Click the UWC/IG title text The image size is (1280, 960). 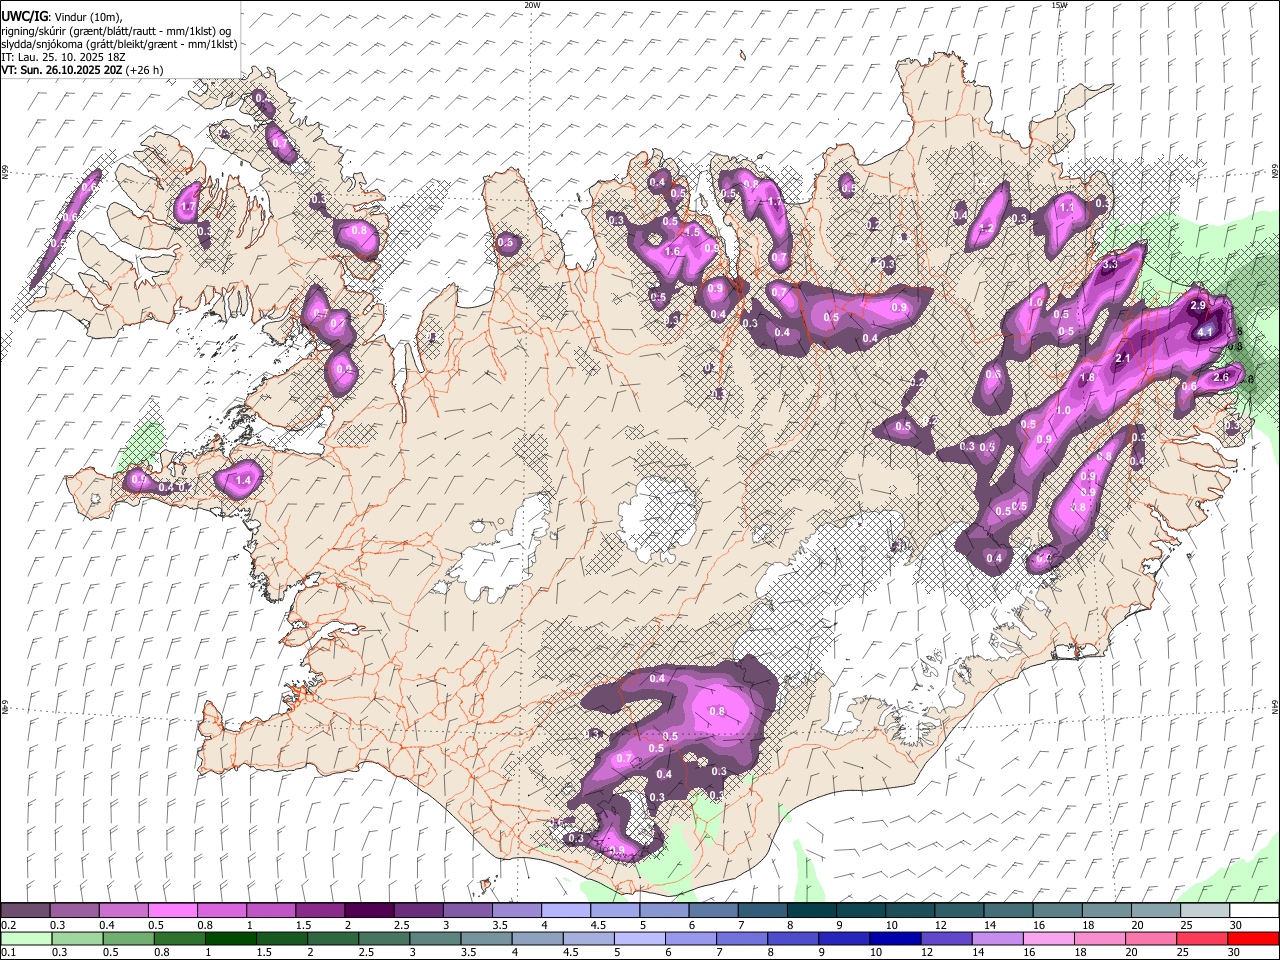(x=24, y=17)
